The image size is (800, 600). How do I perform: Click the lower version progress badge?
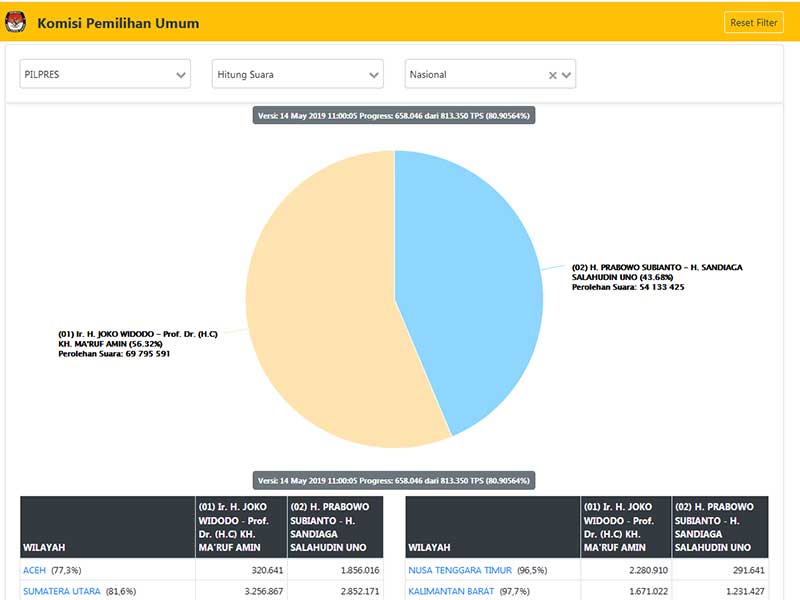click(x=394, y=481)
